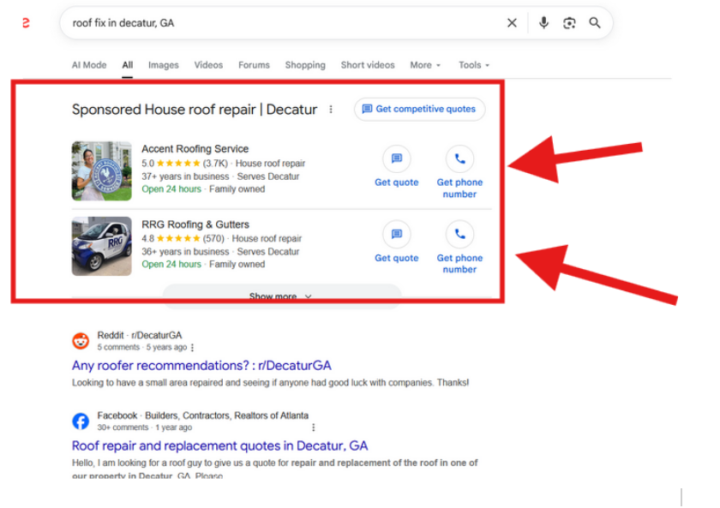720x508 pixels.
Task: Open RRG Roofing & Gutters listing title
Action: (195, 225)
